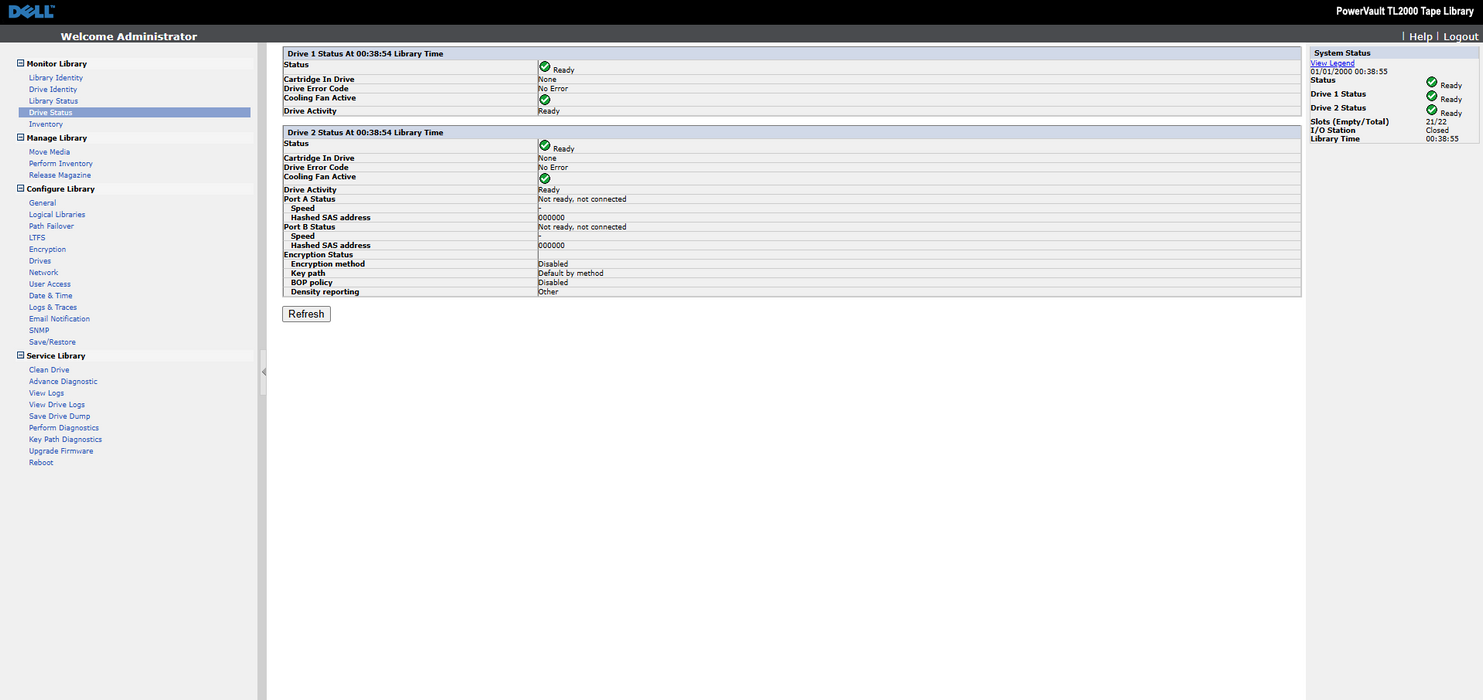
Task: Click the Refresh button
Action: (x=306, y=314)
